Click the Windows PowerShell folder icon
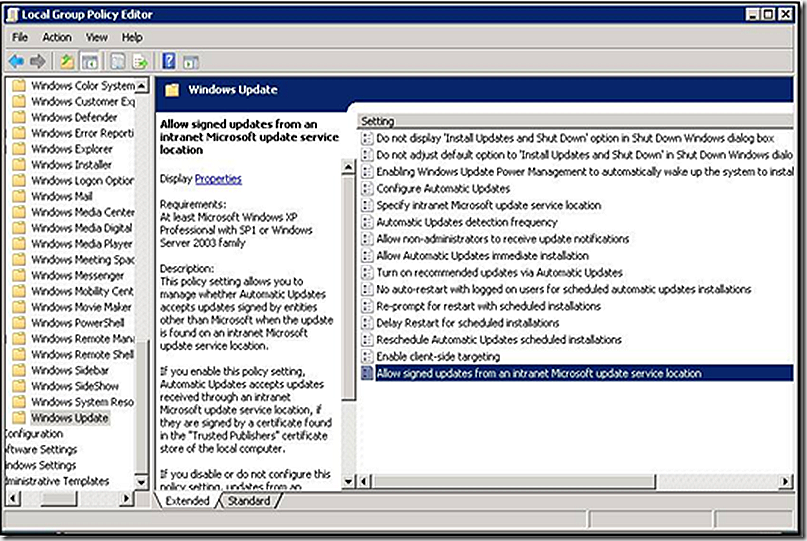 (x=19, y=323)
